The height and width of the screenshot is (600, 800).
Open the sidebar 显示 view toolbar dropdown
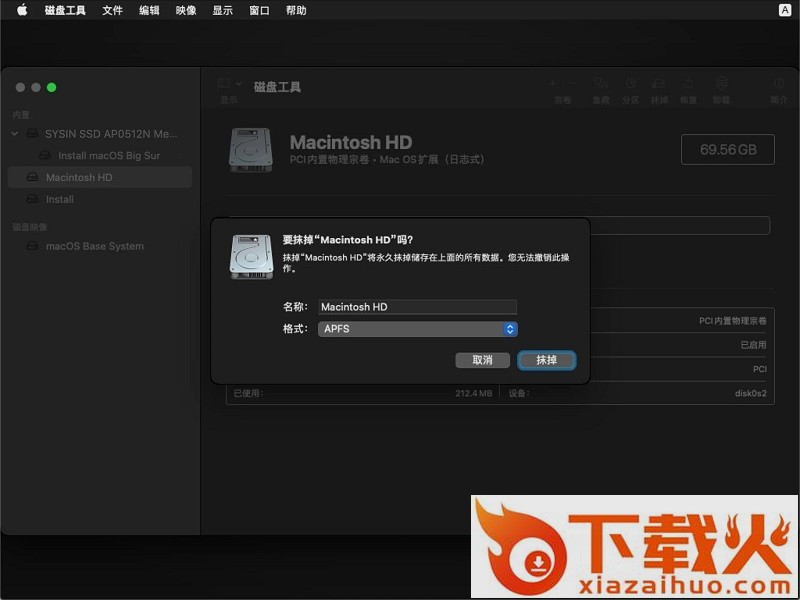[x=229, y=84]
